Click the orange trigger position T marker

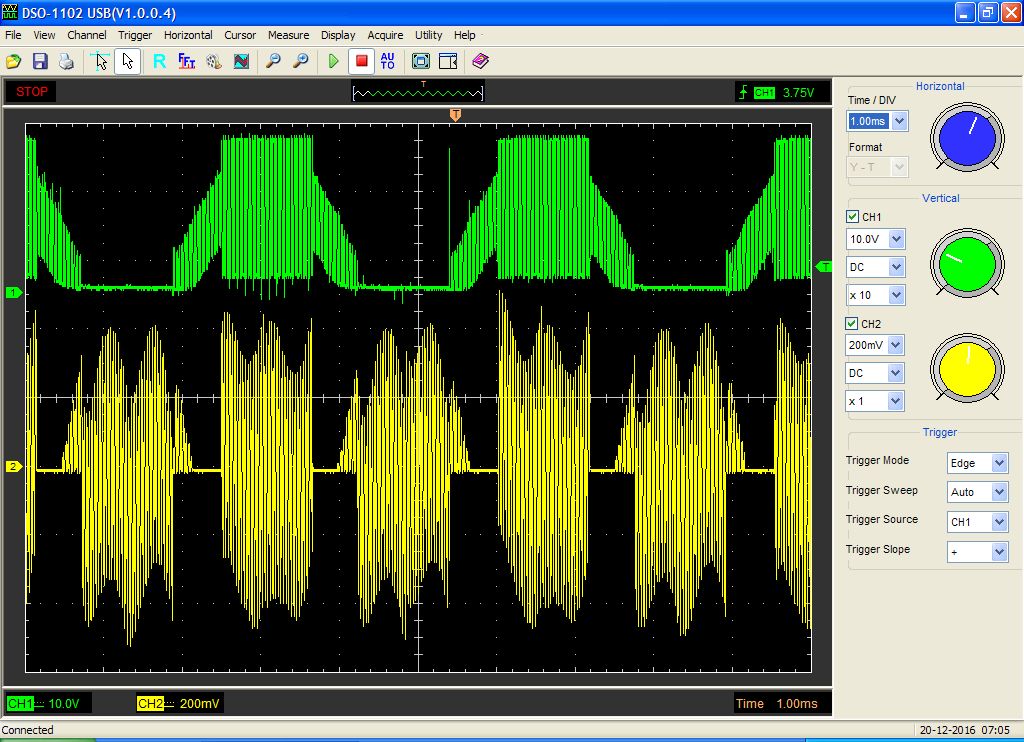point(456,115)
